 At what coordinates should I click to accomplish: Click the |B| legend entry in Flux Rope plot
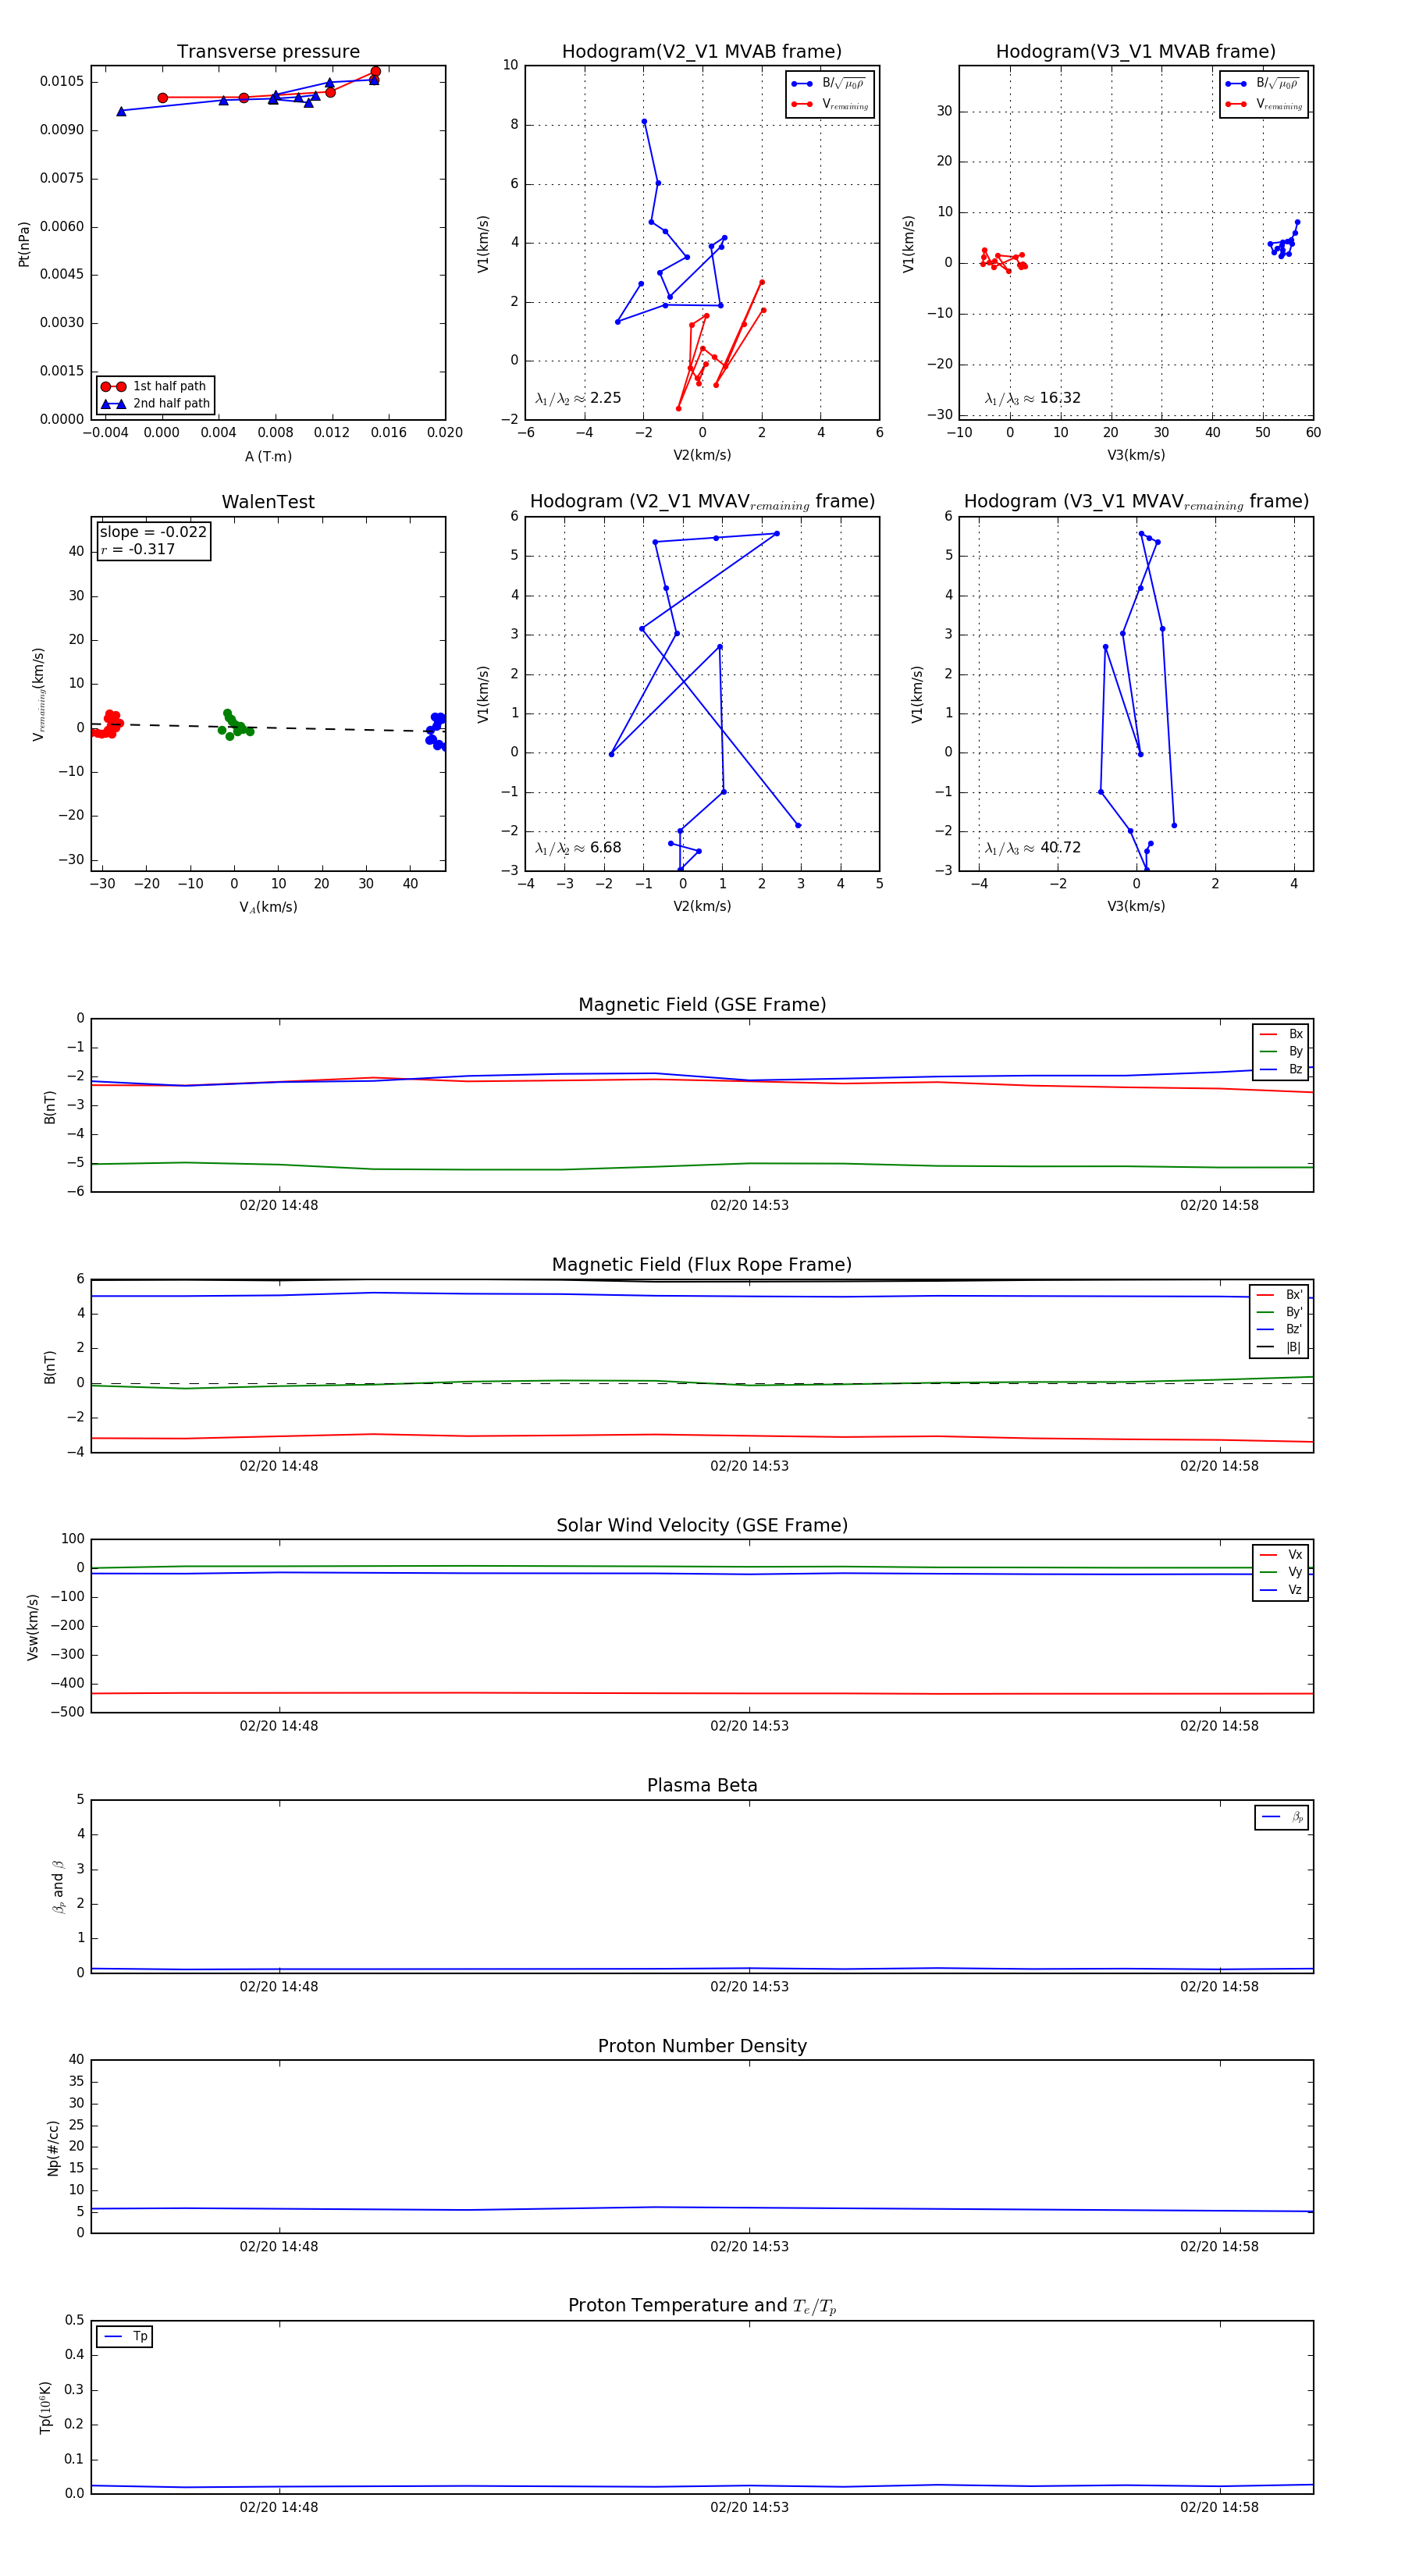click(x=1279, y=1347)
